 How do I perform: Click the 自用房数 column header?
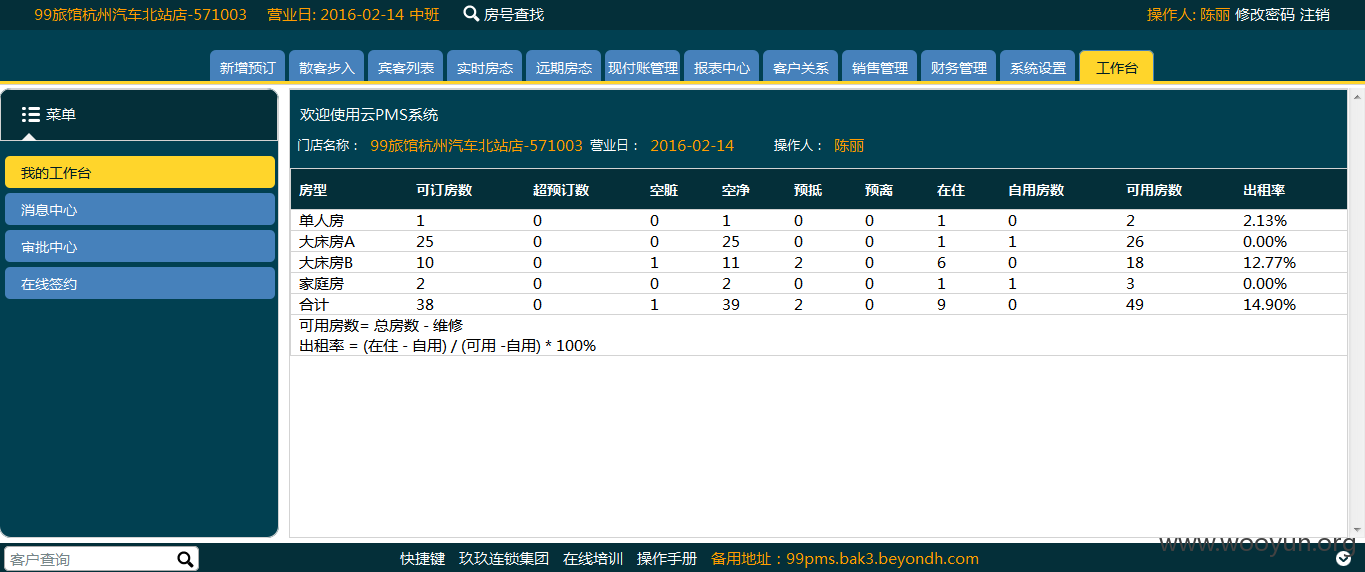[1036, 189]
